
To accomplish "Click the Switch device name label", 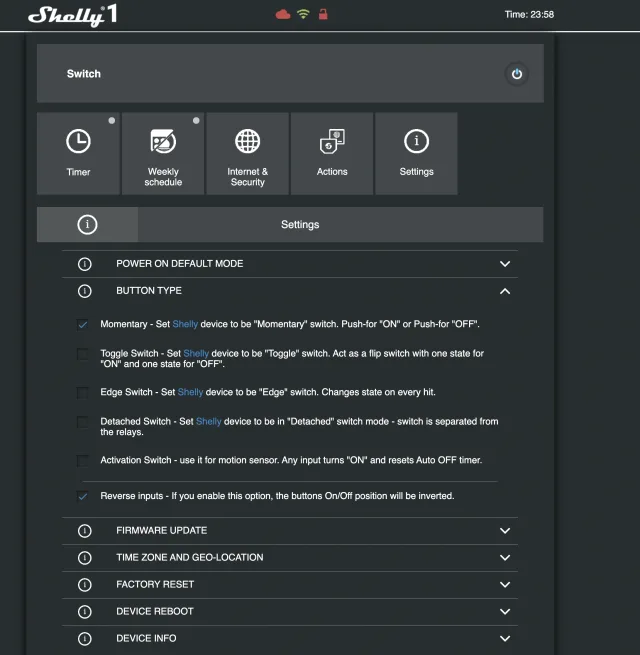I will (x=84, y=74).
